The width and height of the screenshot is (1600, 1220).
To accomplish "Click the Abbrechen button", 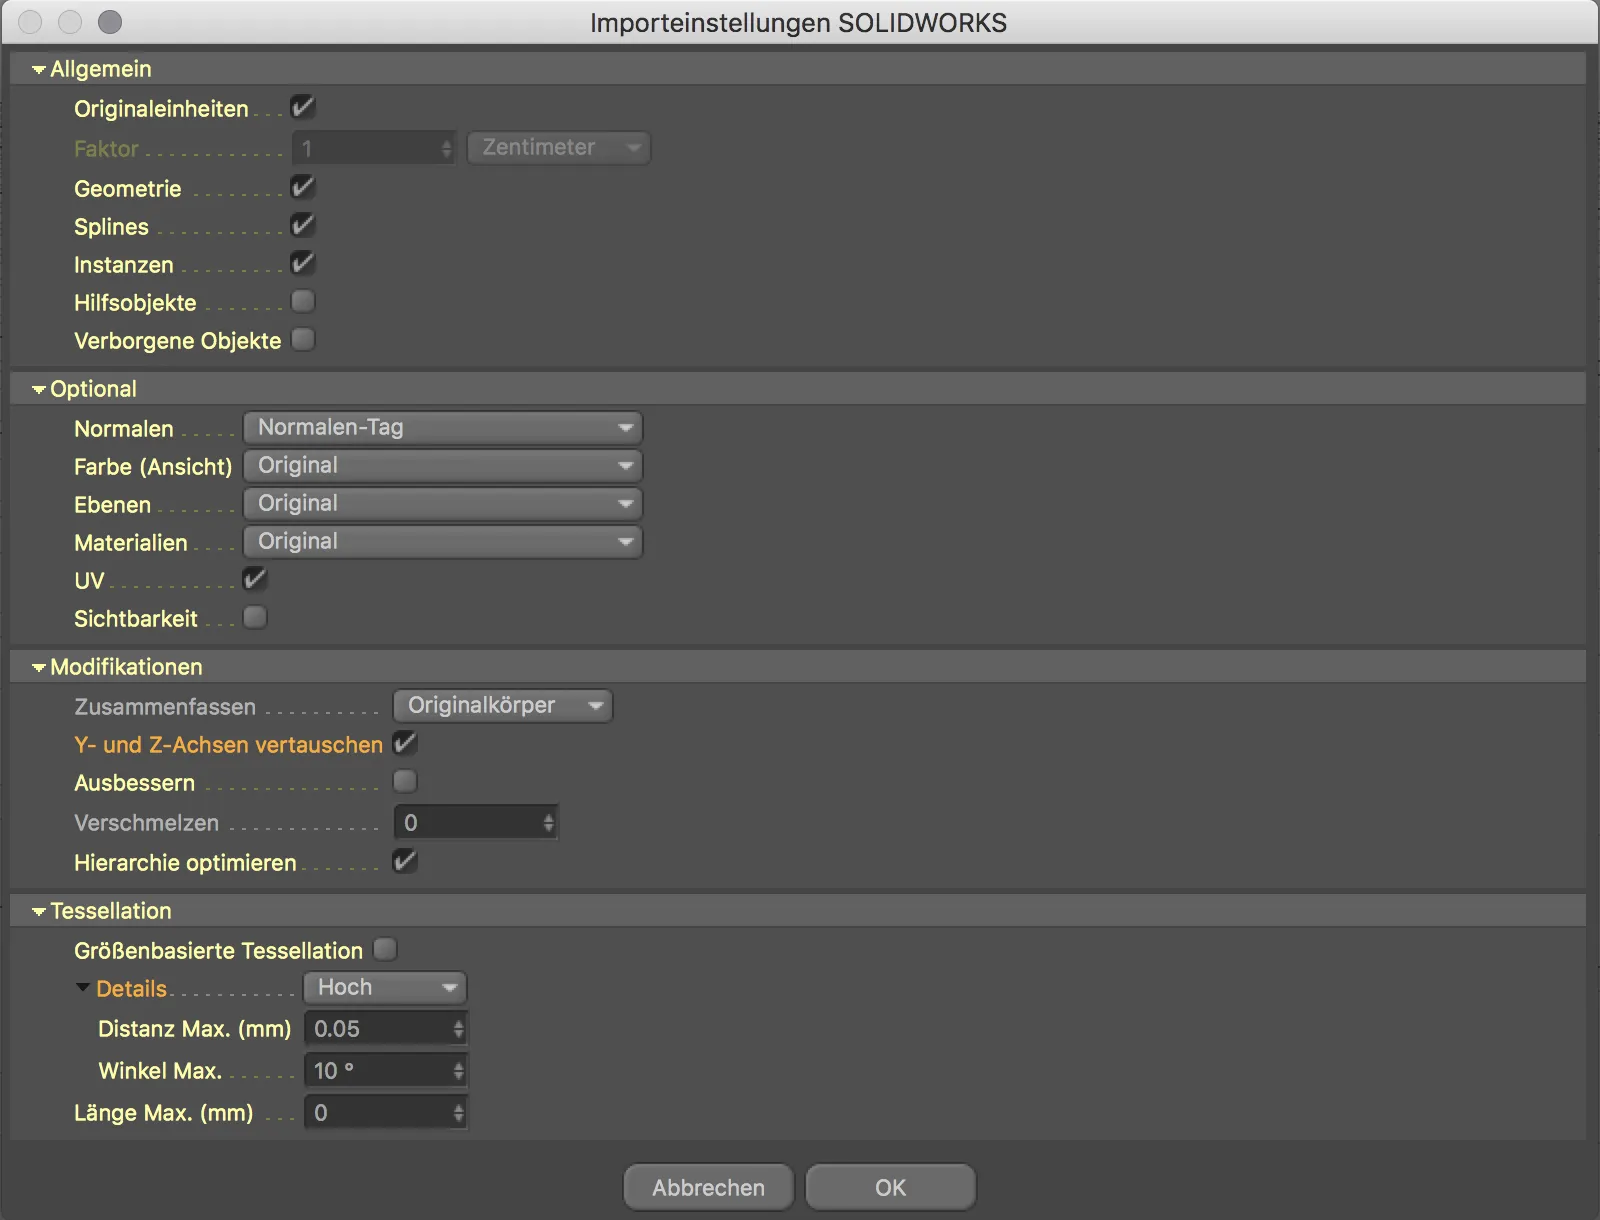I will coord(708,1187).
